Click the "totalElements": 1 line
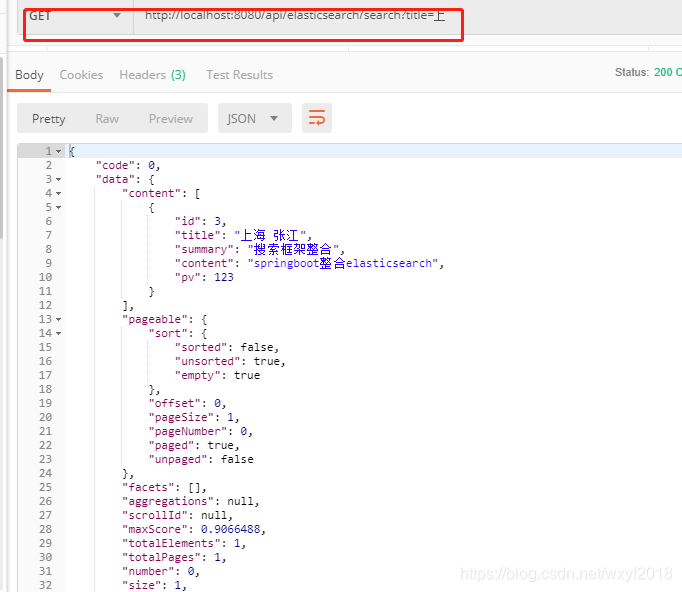The image size is (682, 592). (x=184, y=543)
